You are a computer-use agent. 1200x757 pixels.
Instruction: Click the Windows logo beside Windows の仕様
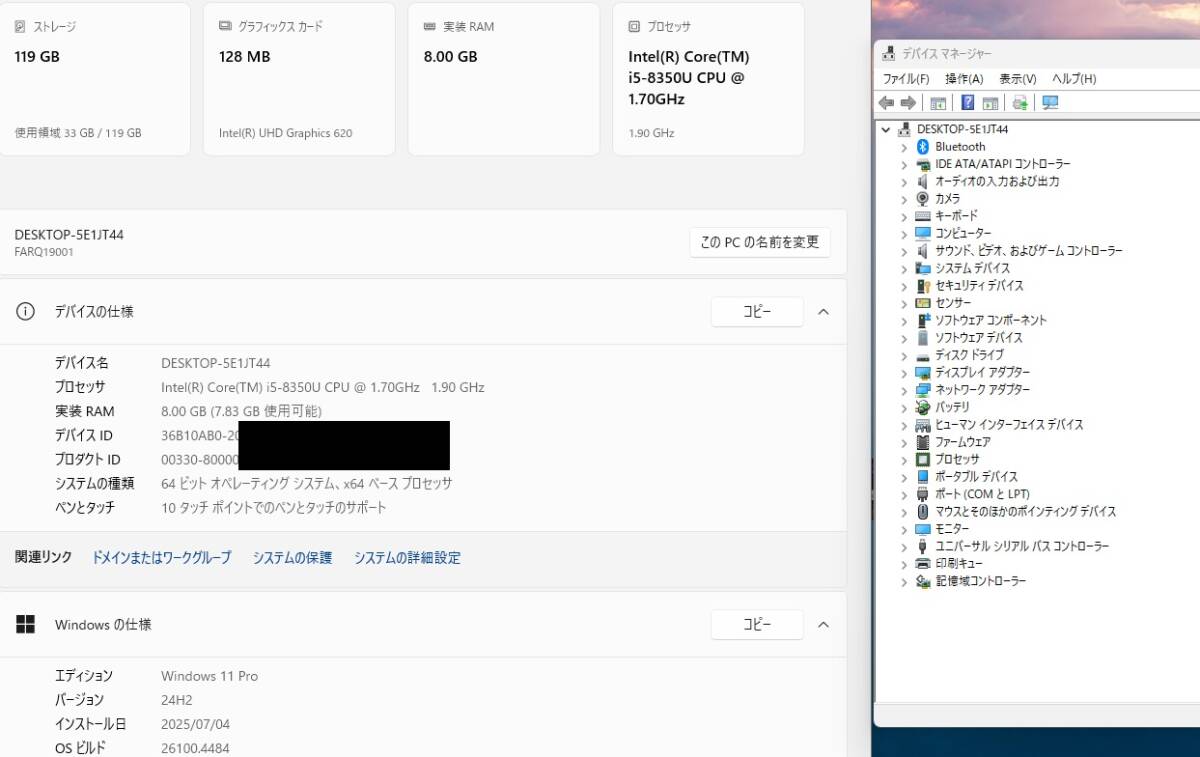25,624
